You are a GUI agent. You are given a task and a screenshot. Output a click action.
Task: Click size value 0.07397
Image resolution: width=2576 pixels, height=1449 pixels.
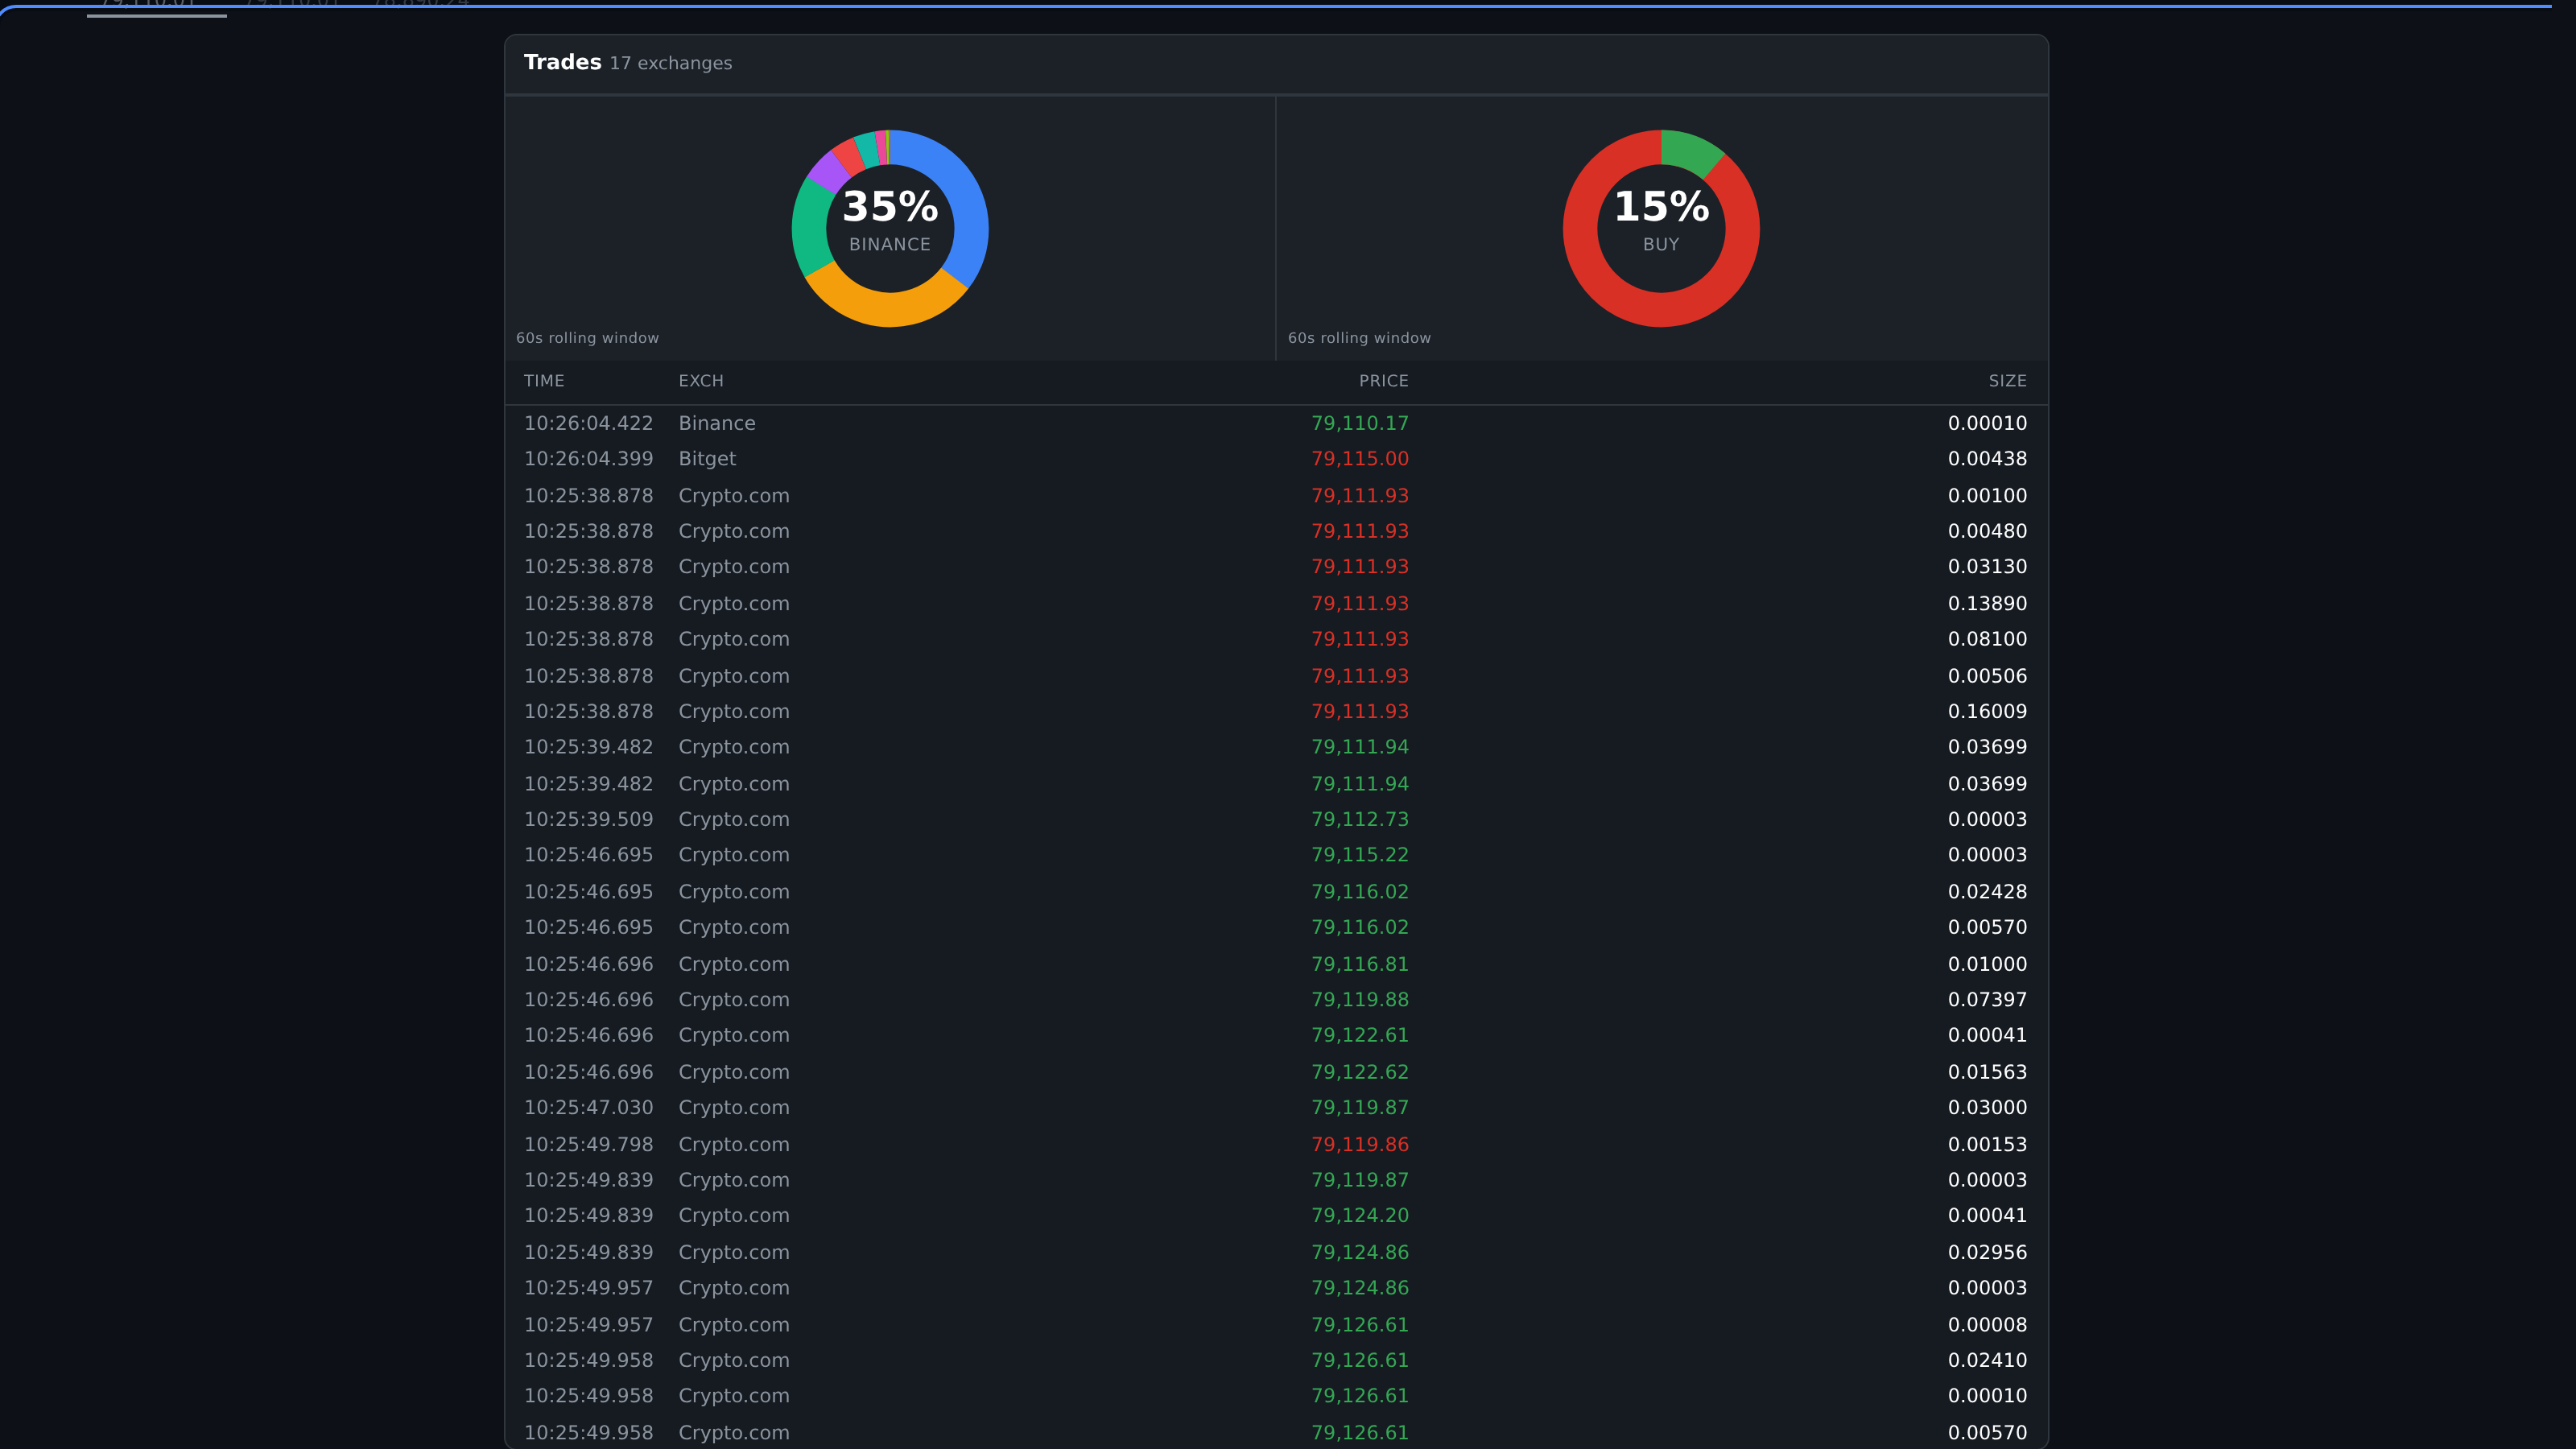[x=1987, y=1000]
